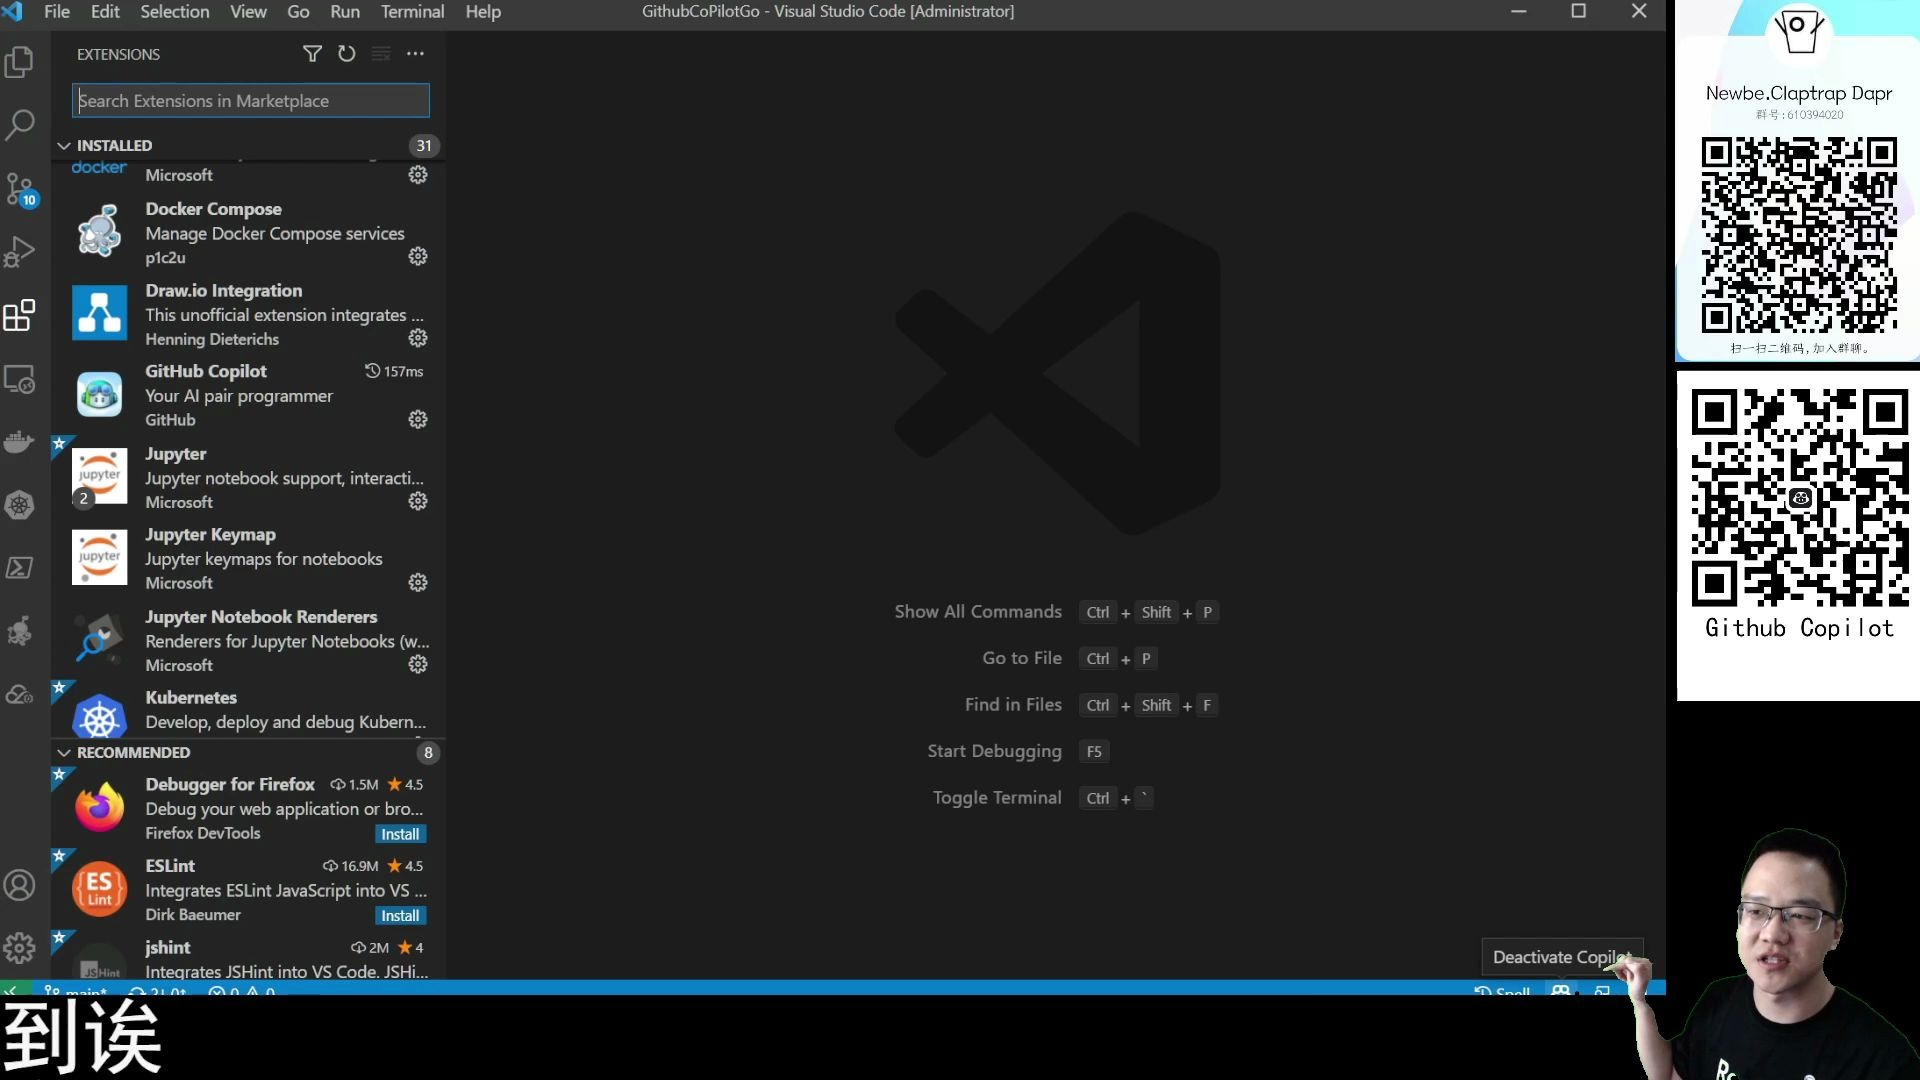
Task: Install the ESLint extension
Action: coord(400,916)
